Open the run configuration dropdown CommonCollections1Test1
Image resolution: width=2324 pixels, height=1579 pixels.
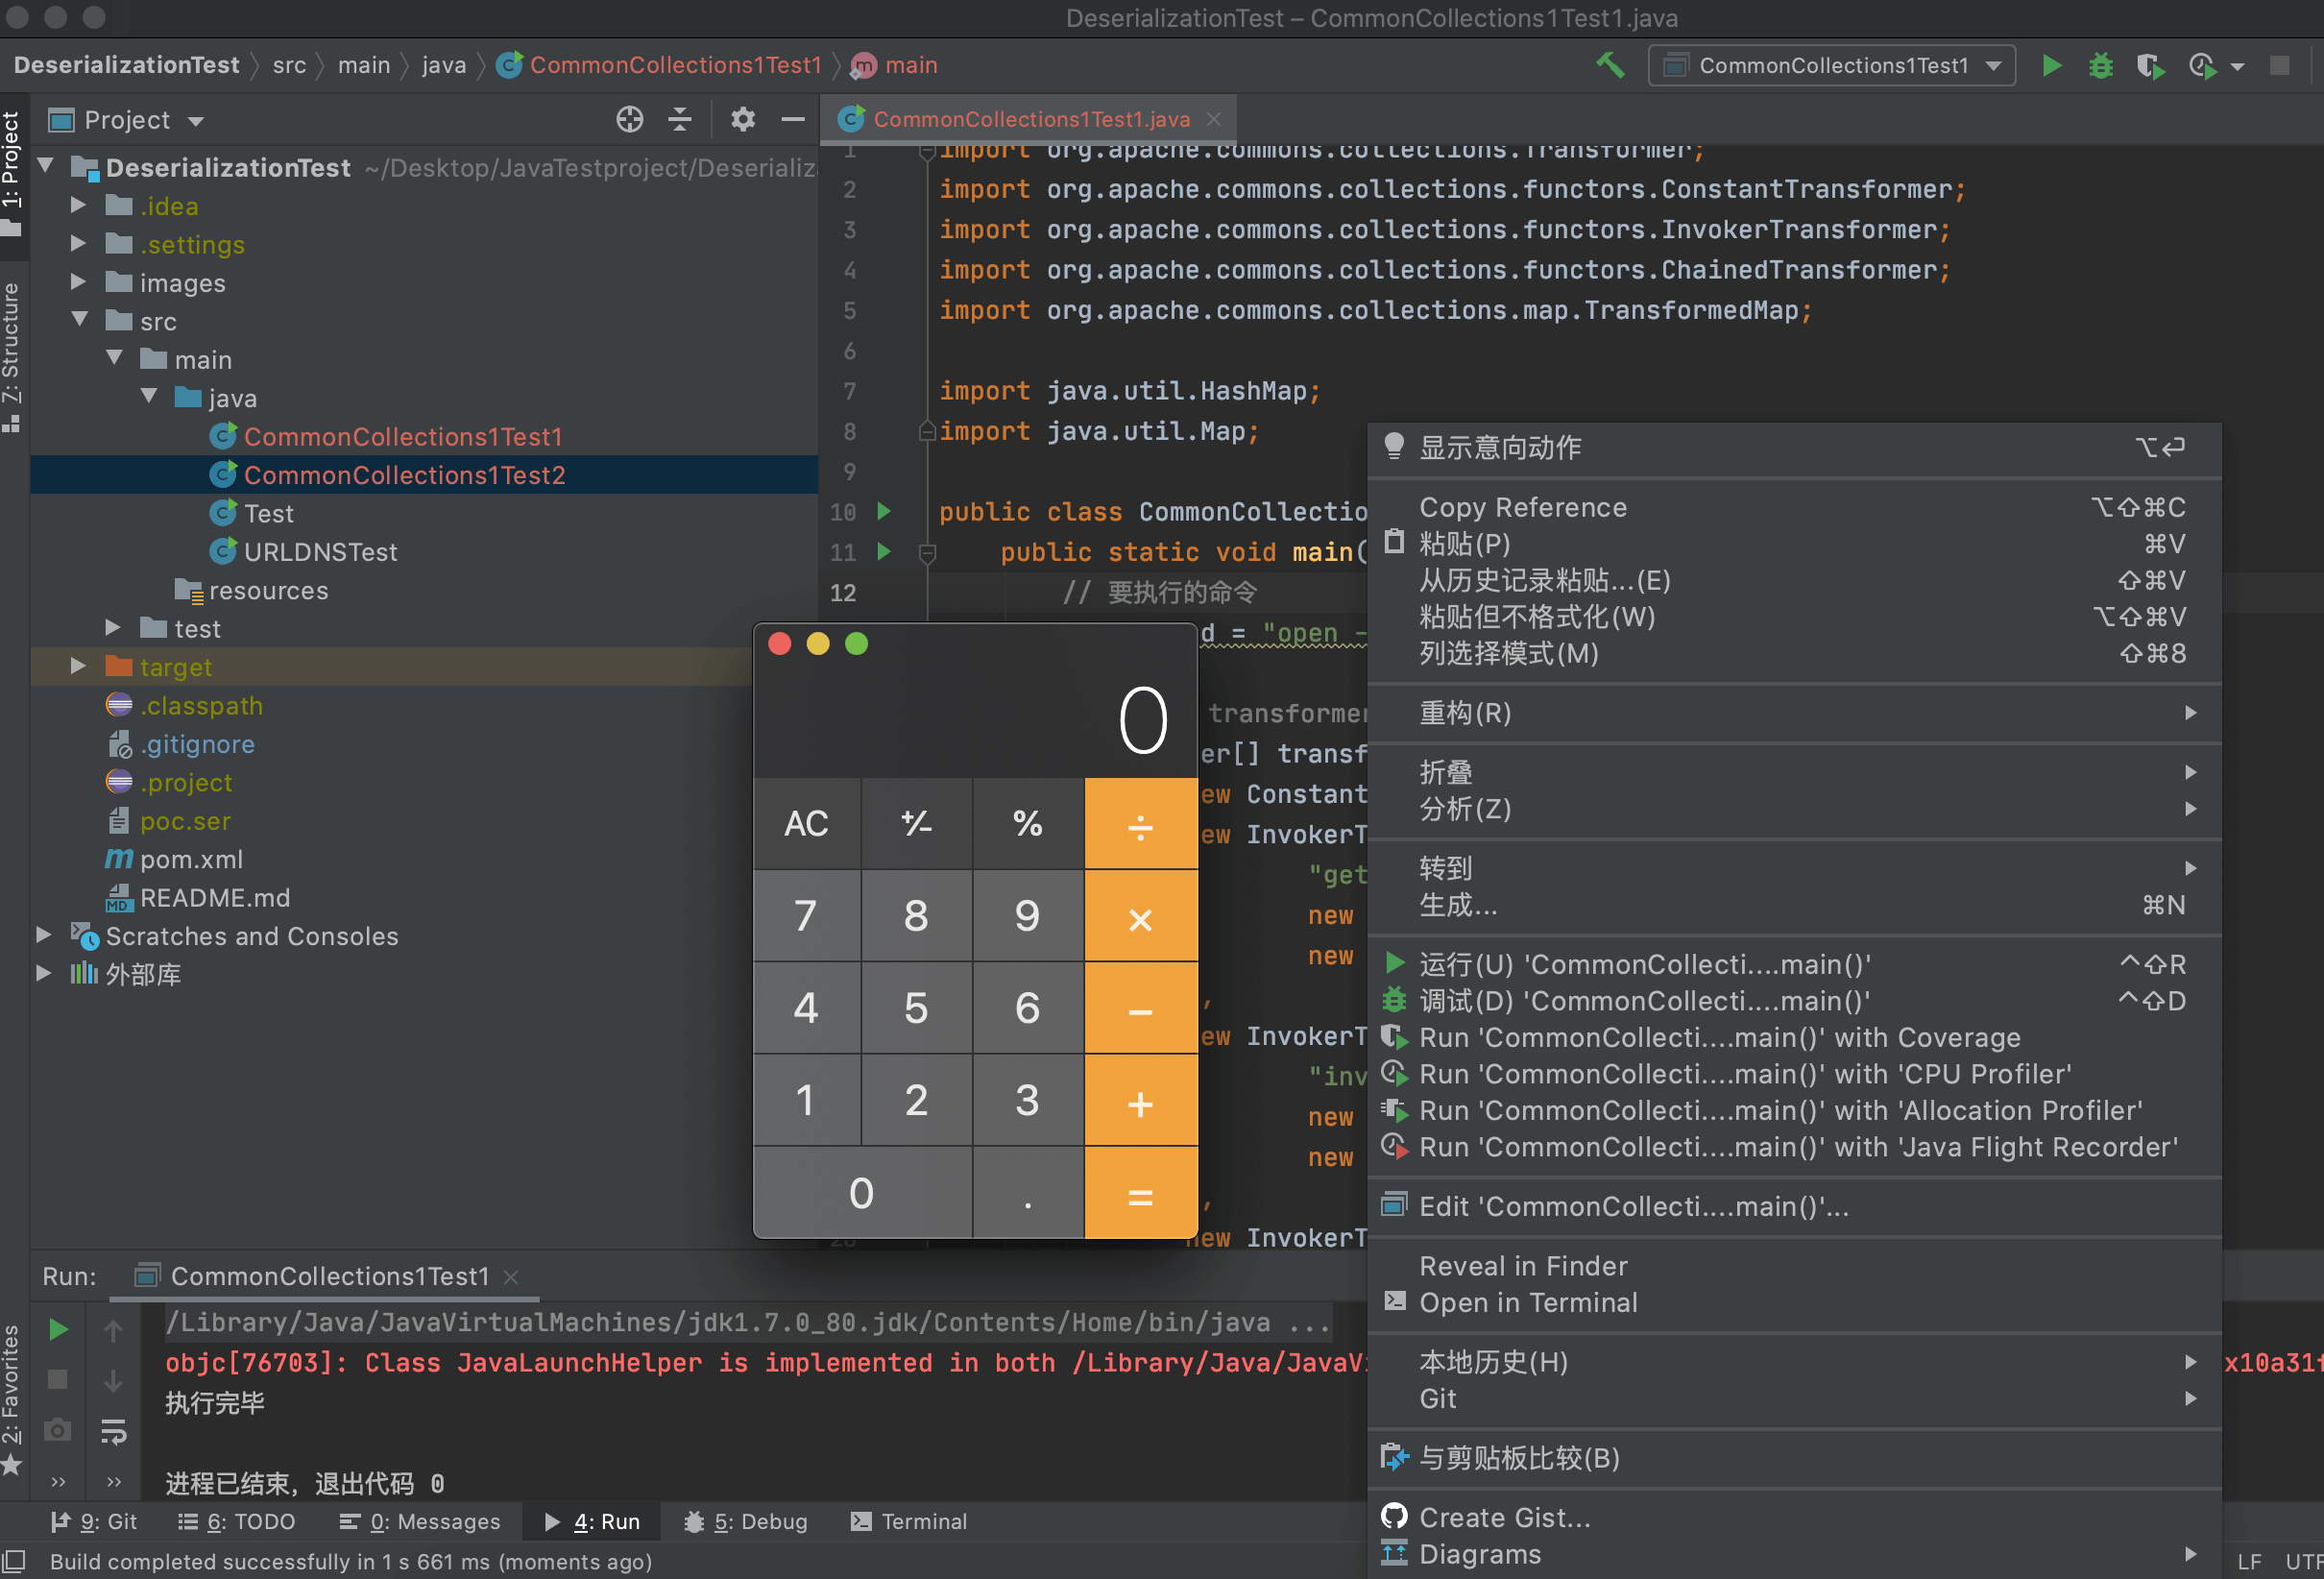tap(1831, 66)
